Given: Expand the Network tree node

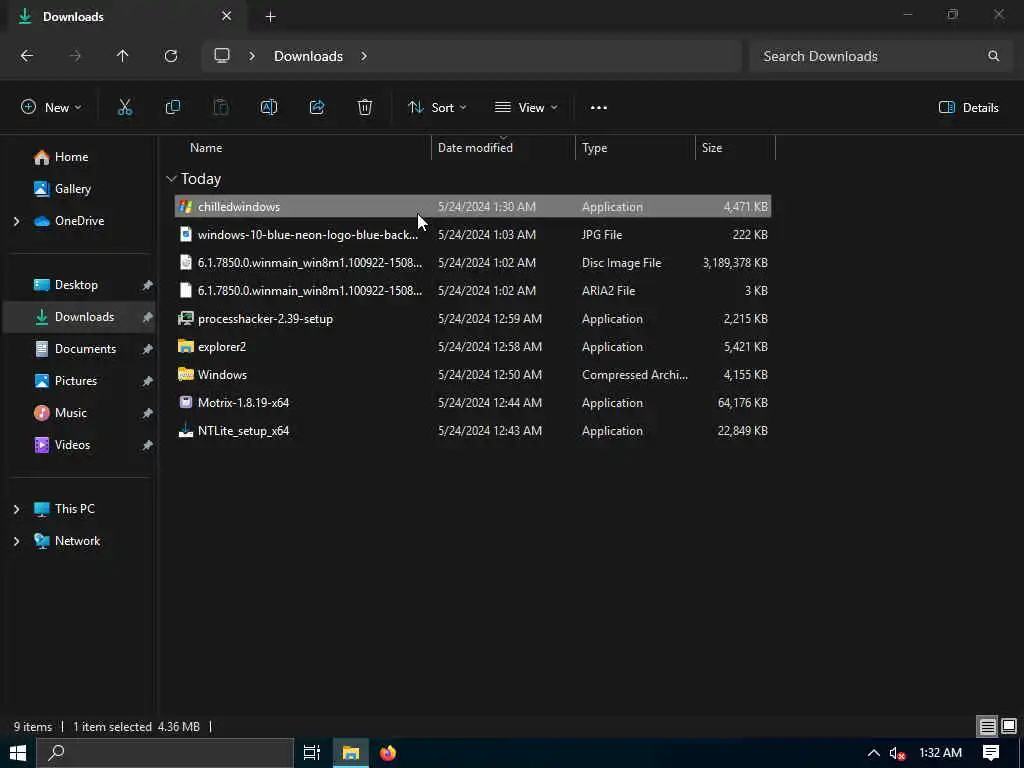Looking at the screenshot, I should 16,541.
